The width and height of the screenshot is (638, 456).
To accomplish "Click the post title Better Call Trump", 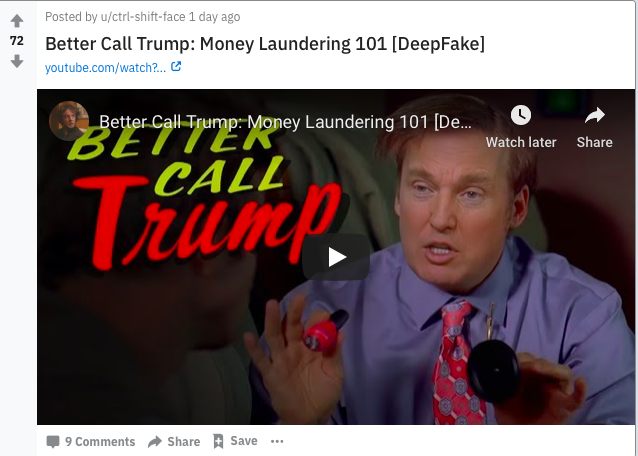I will [x=265, y=44].
